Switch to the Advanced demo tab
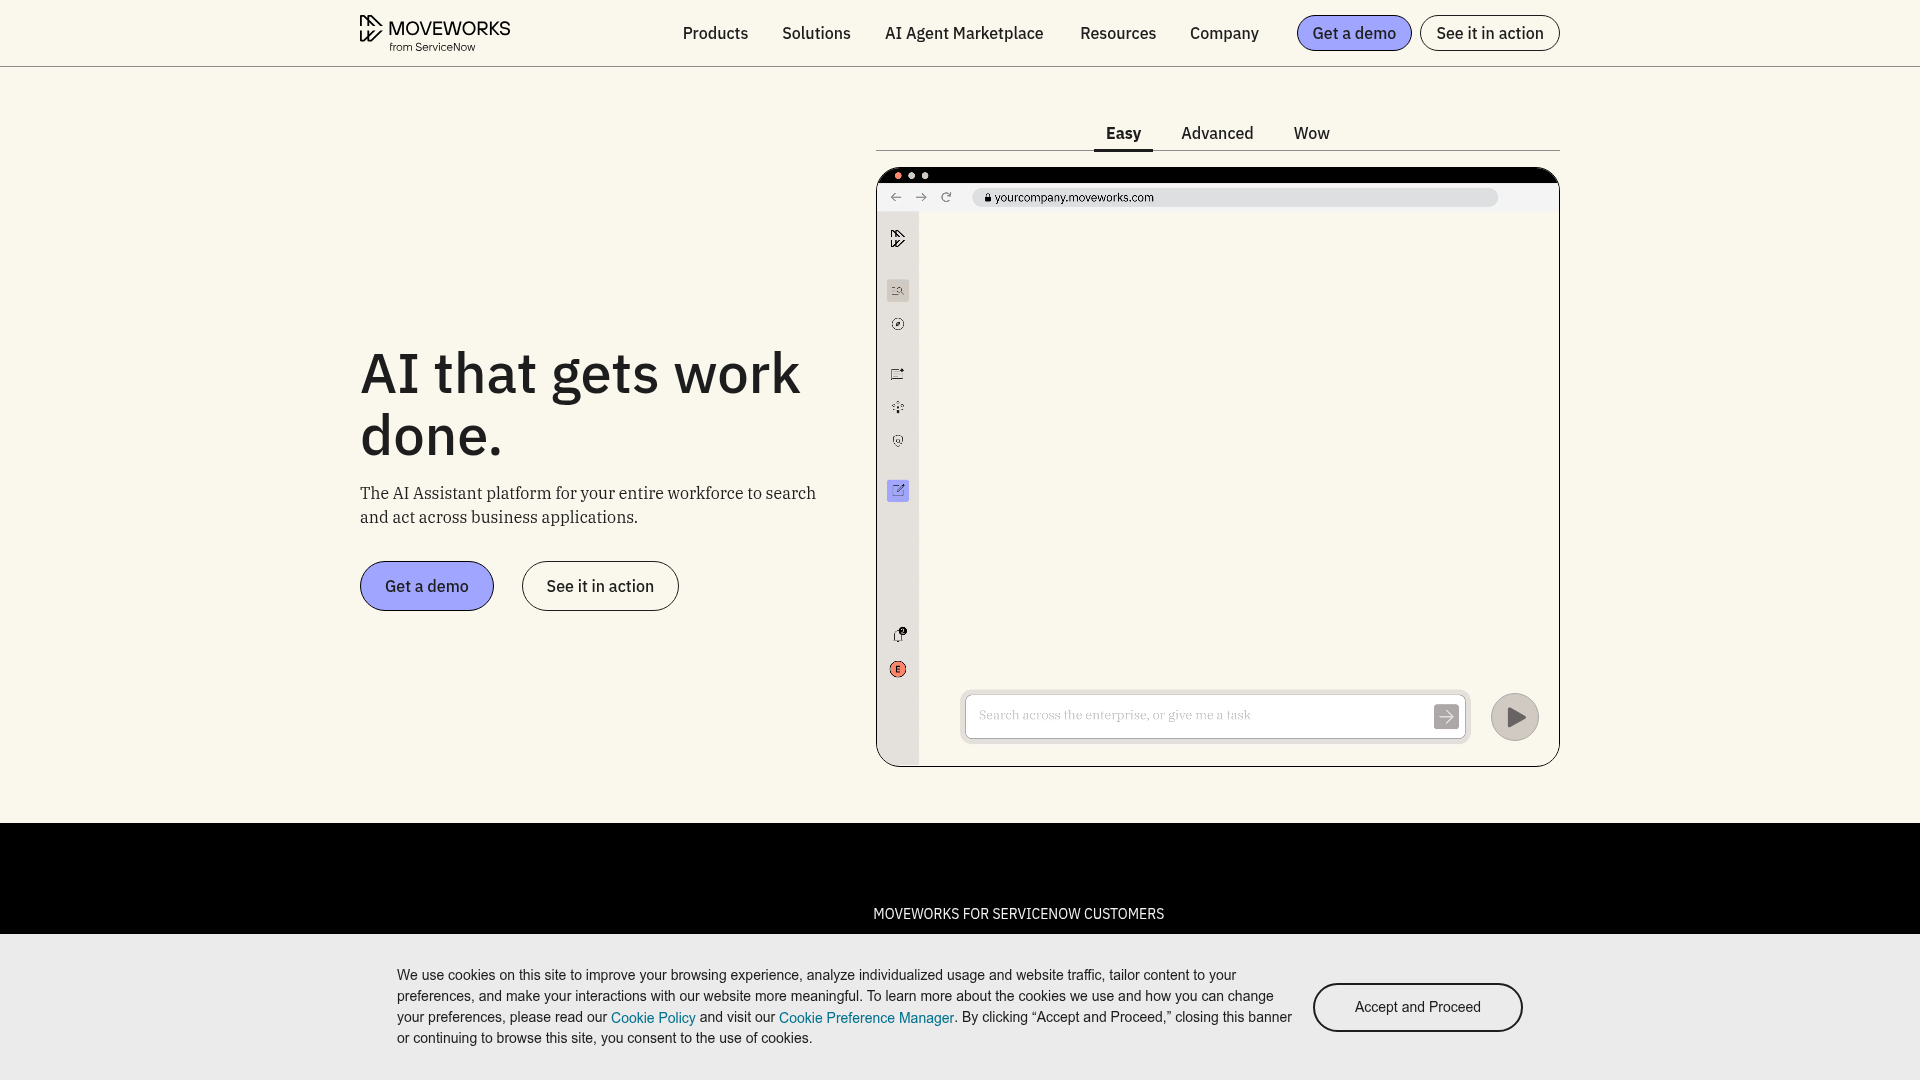The height and width of the screenshot is (1080, 1920). coord(1217,134)
